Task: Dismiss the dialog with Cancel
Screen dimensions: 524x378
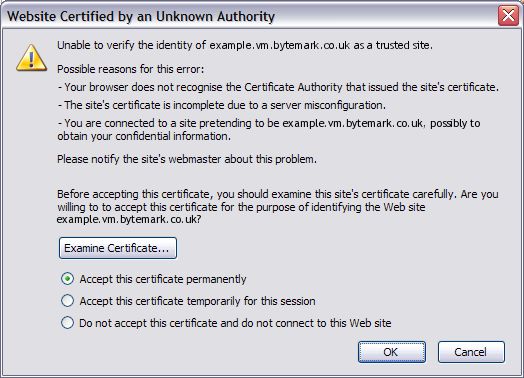Action: [471, 352]
